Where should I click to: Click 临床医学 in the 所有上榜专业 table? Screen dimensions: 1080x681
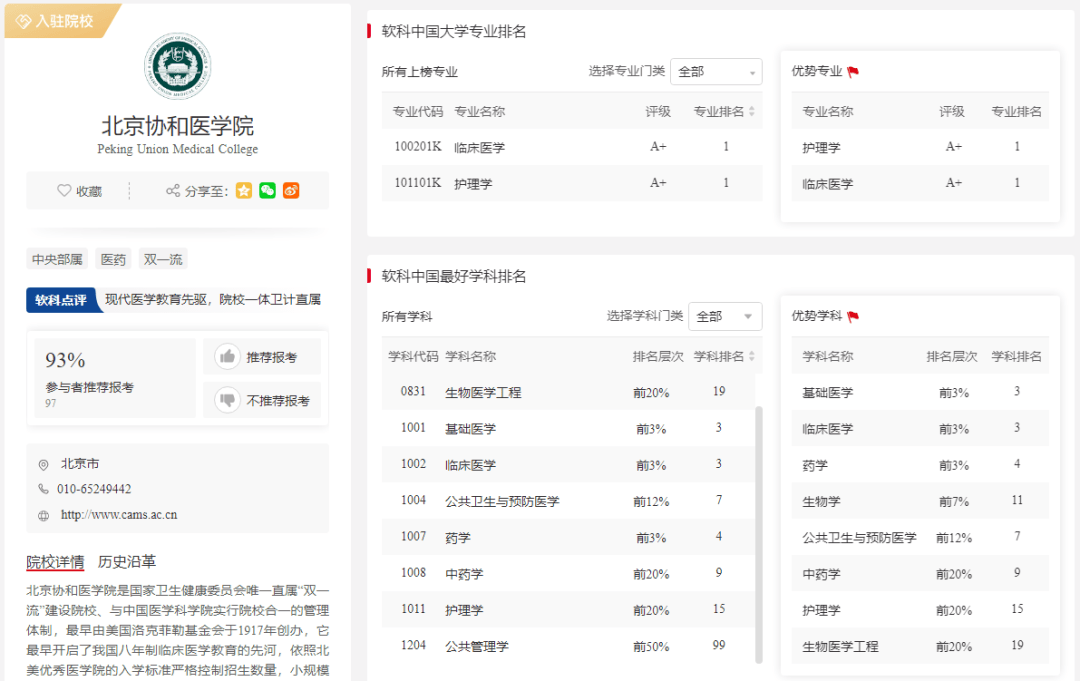tap(479, 147)
